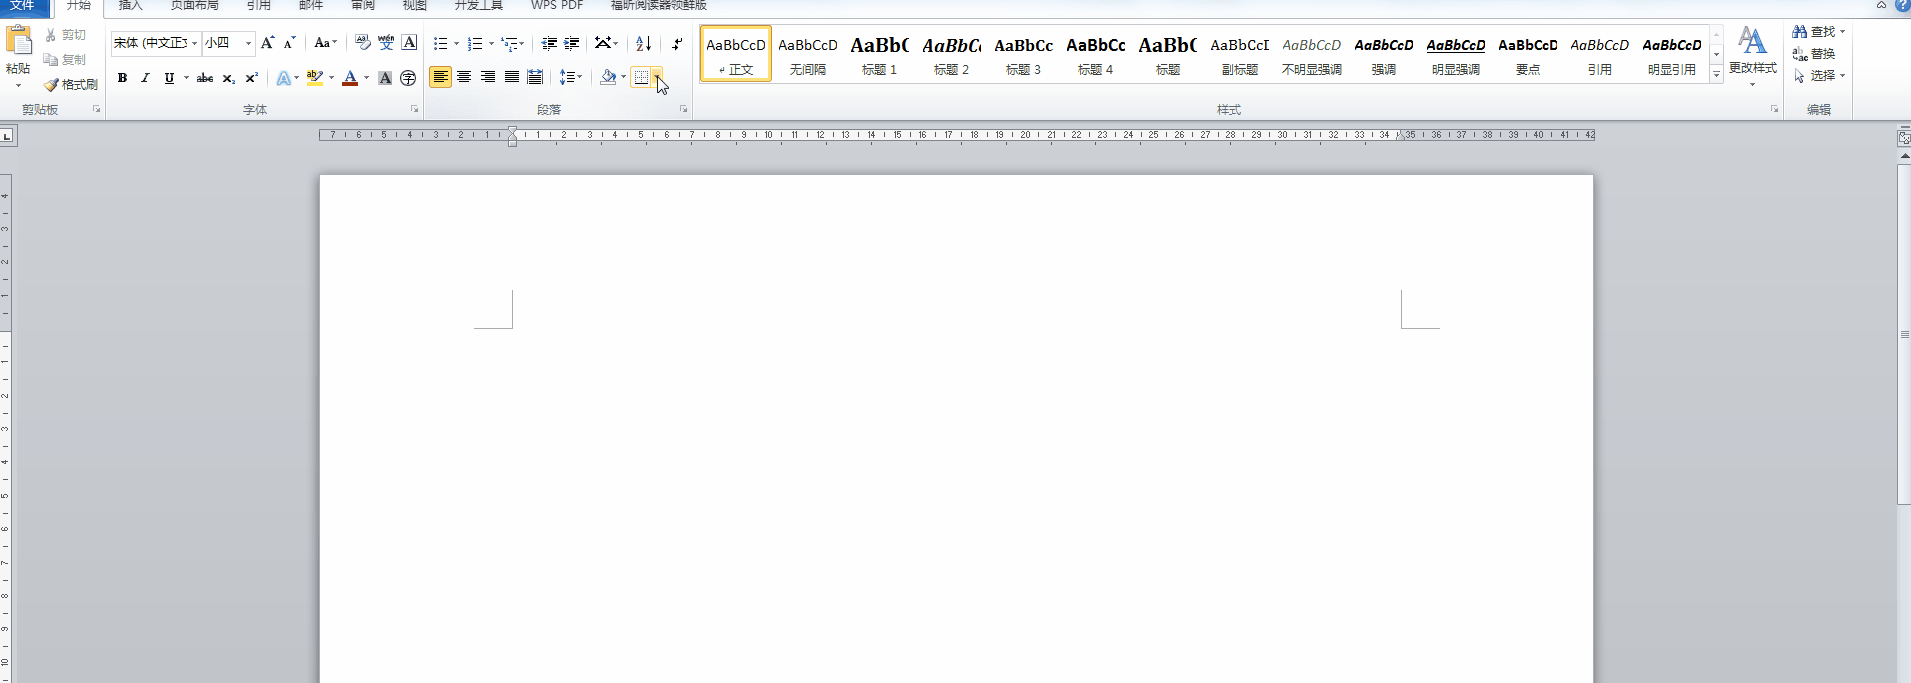Open the File (文件) tab
The width and height of the screenshot is (1911, 683).
pos(24,6)
